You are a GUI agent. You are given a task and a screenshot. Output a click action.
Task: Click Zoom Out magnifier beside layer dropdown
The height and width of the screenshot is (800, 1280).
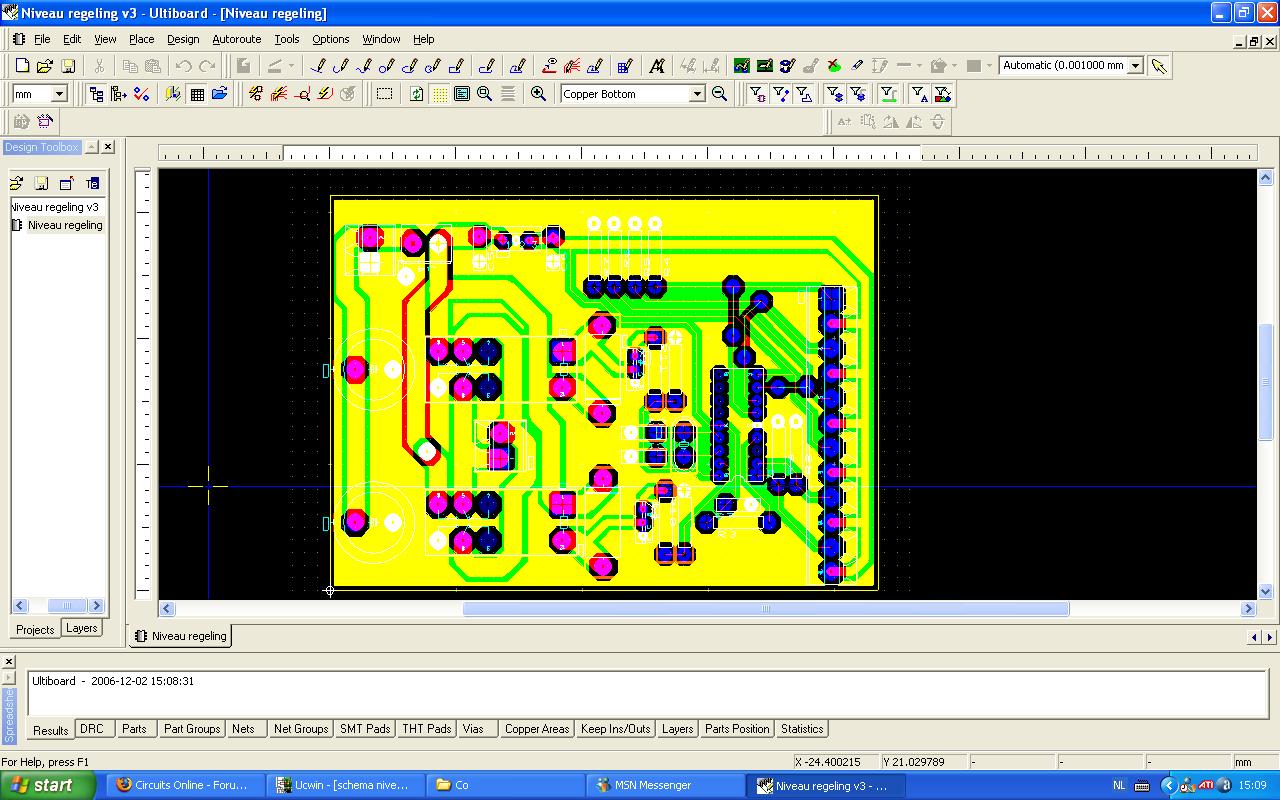coord(719,94)
